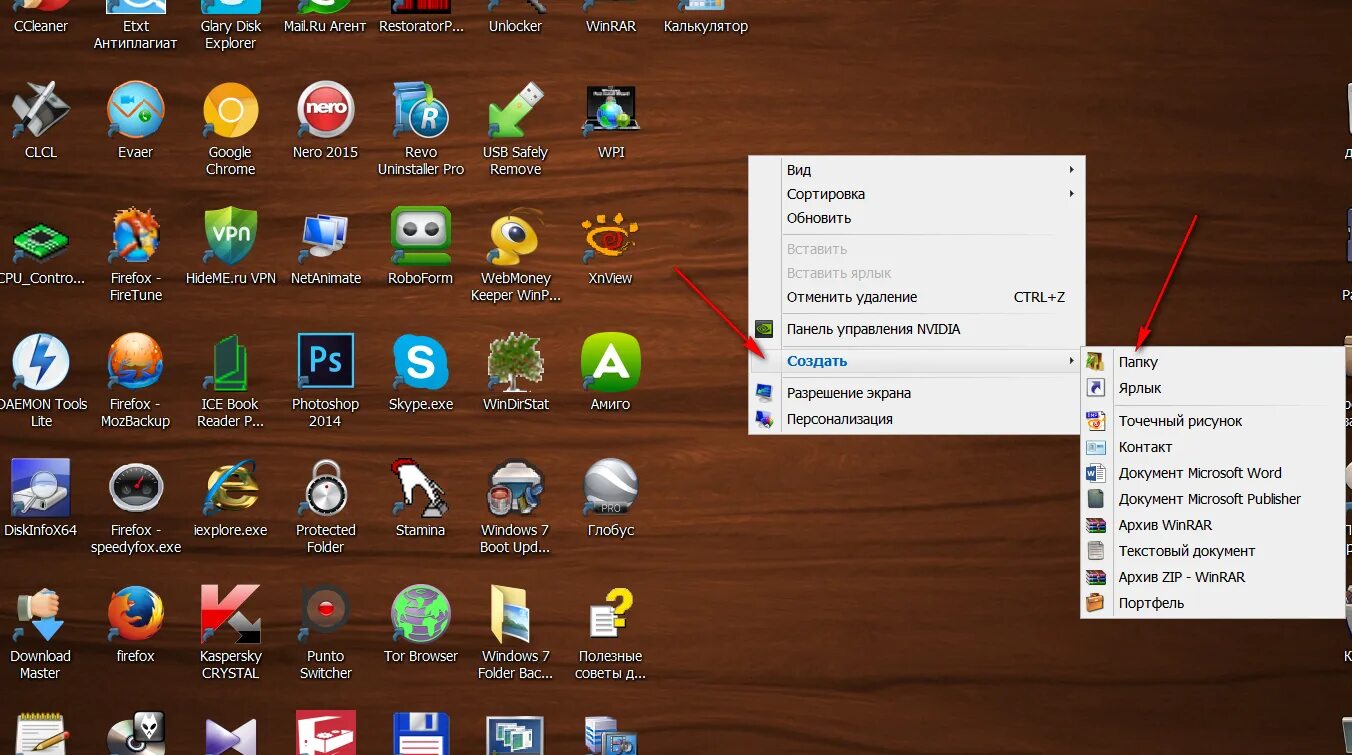Select the Skype.exe desktop icon

coord(420,363)
